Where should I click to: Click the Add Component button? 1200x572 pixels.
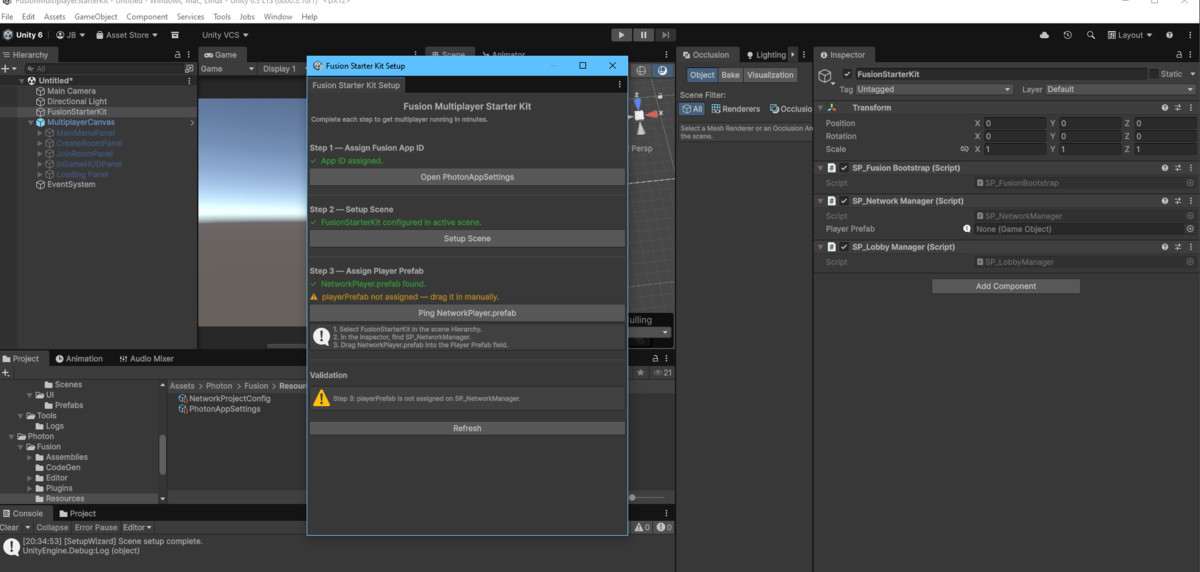(1006, 286)
